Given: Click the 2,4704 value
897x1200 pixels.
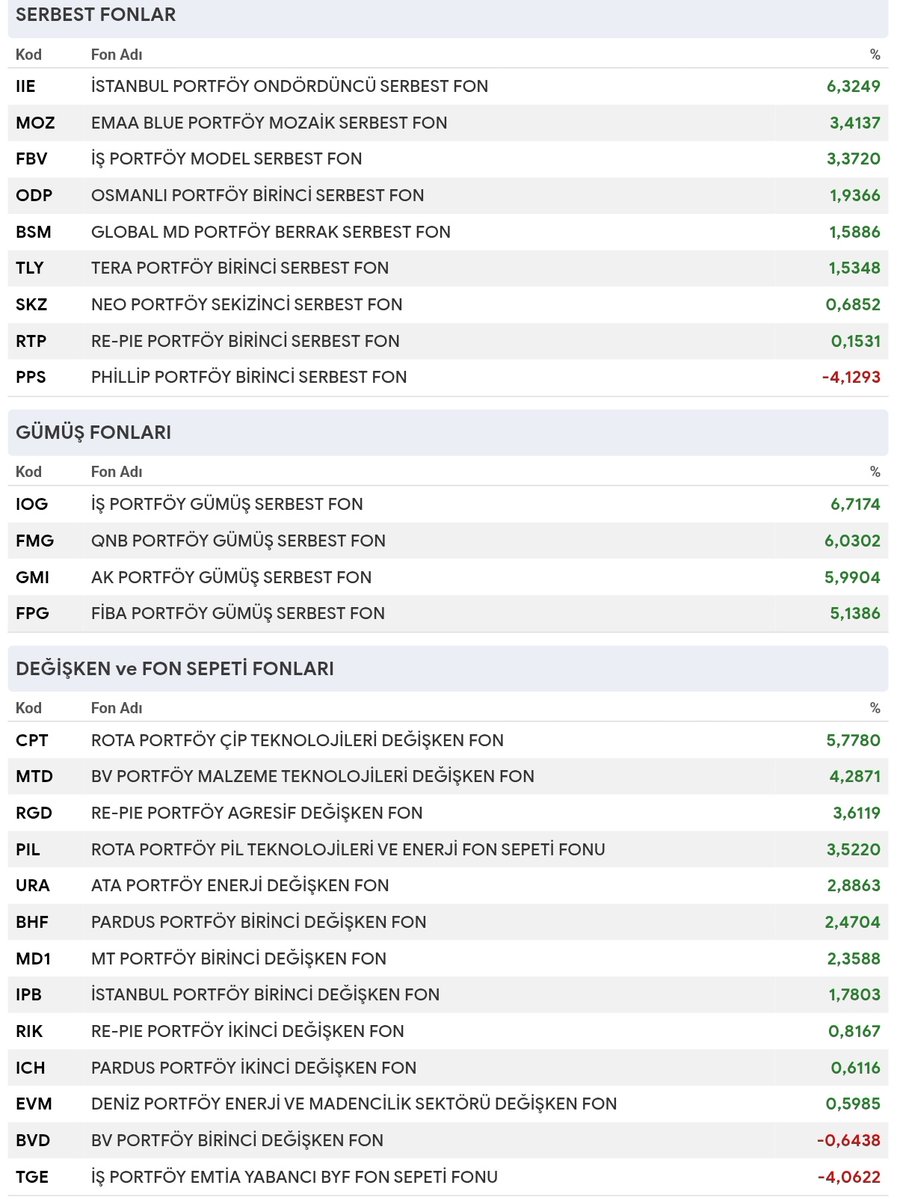Looking at the screenshot, I should point(853,922).
